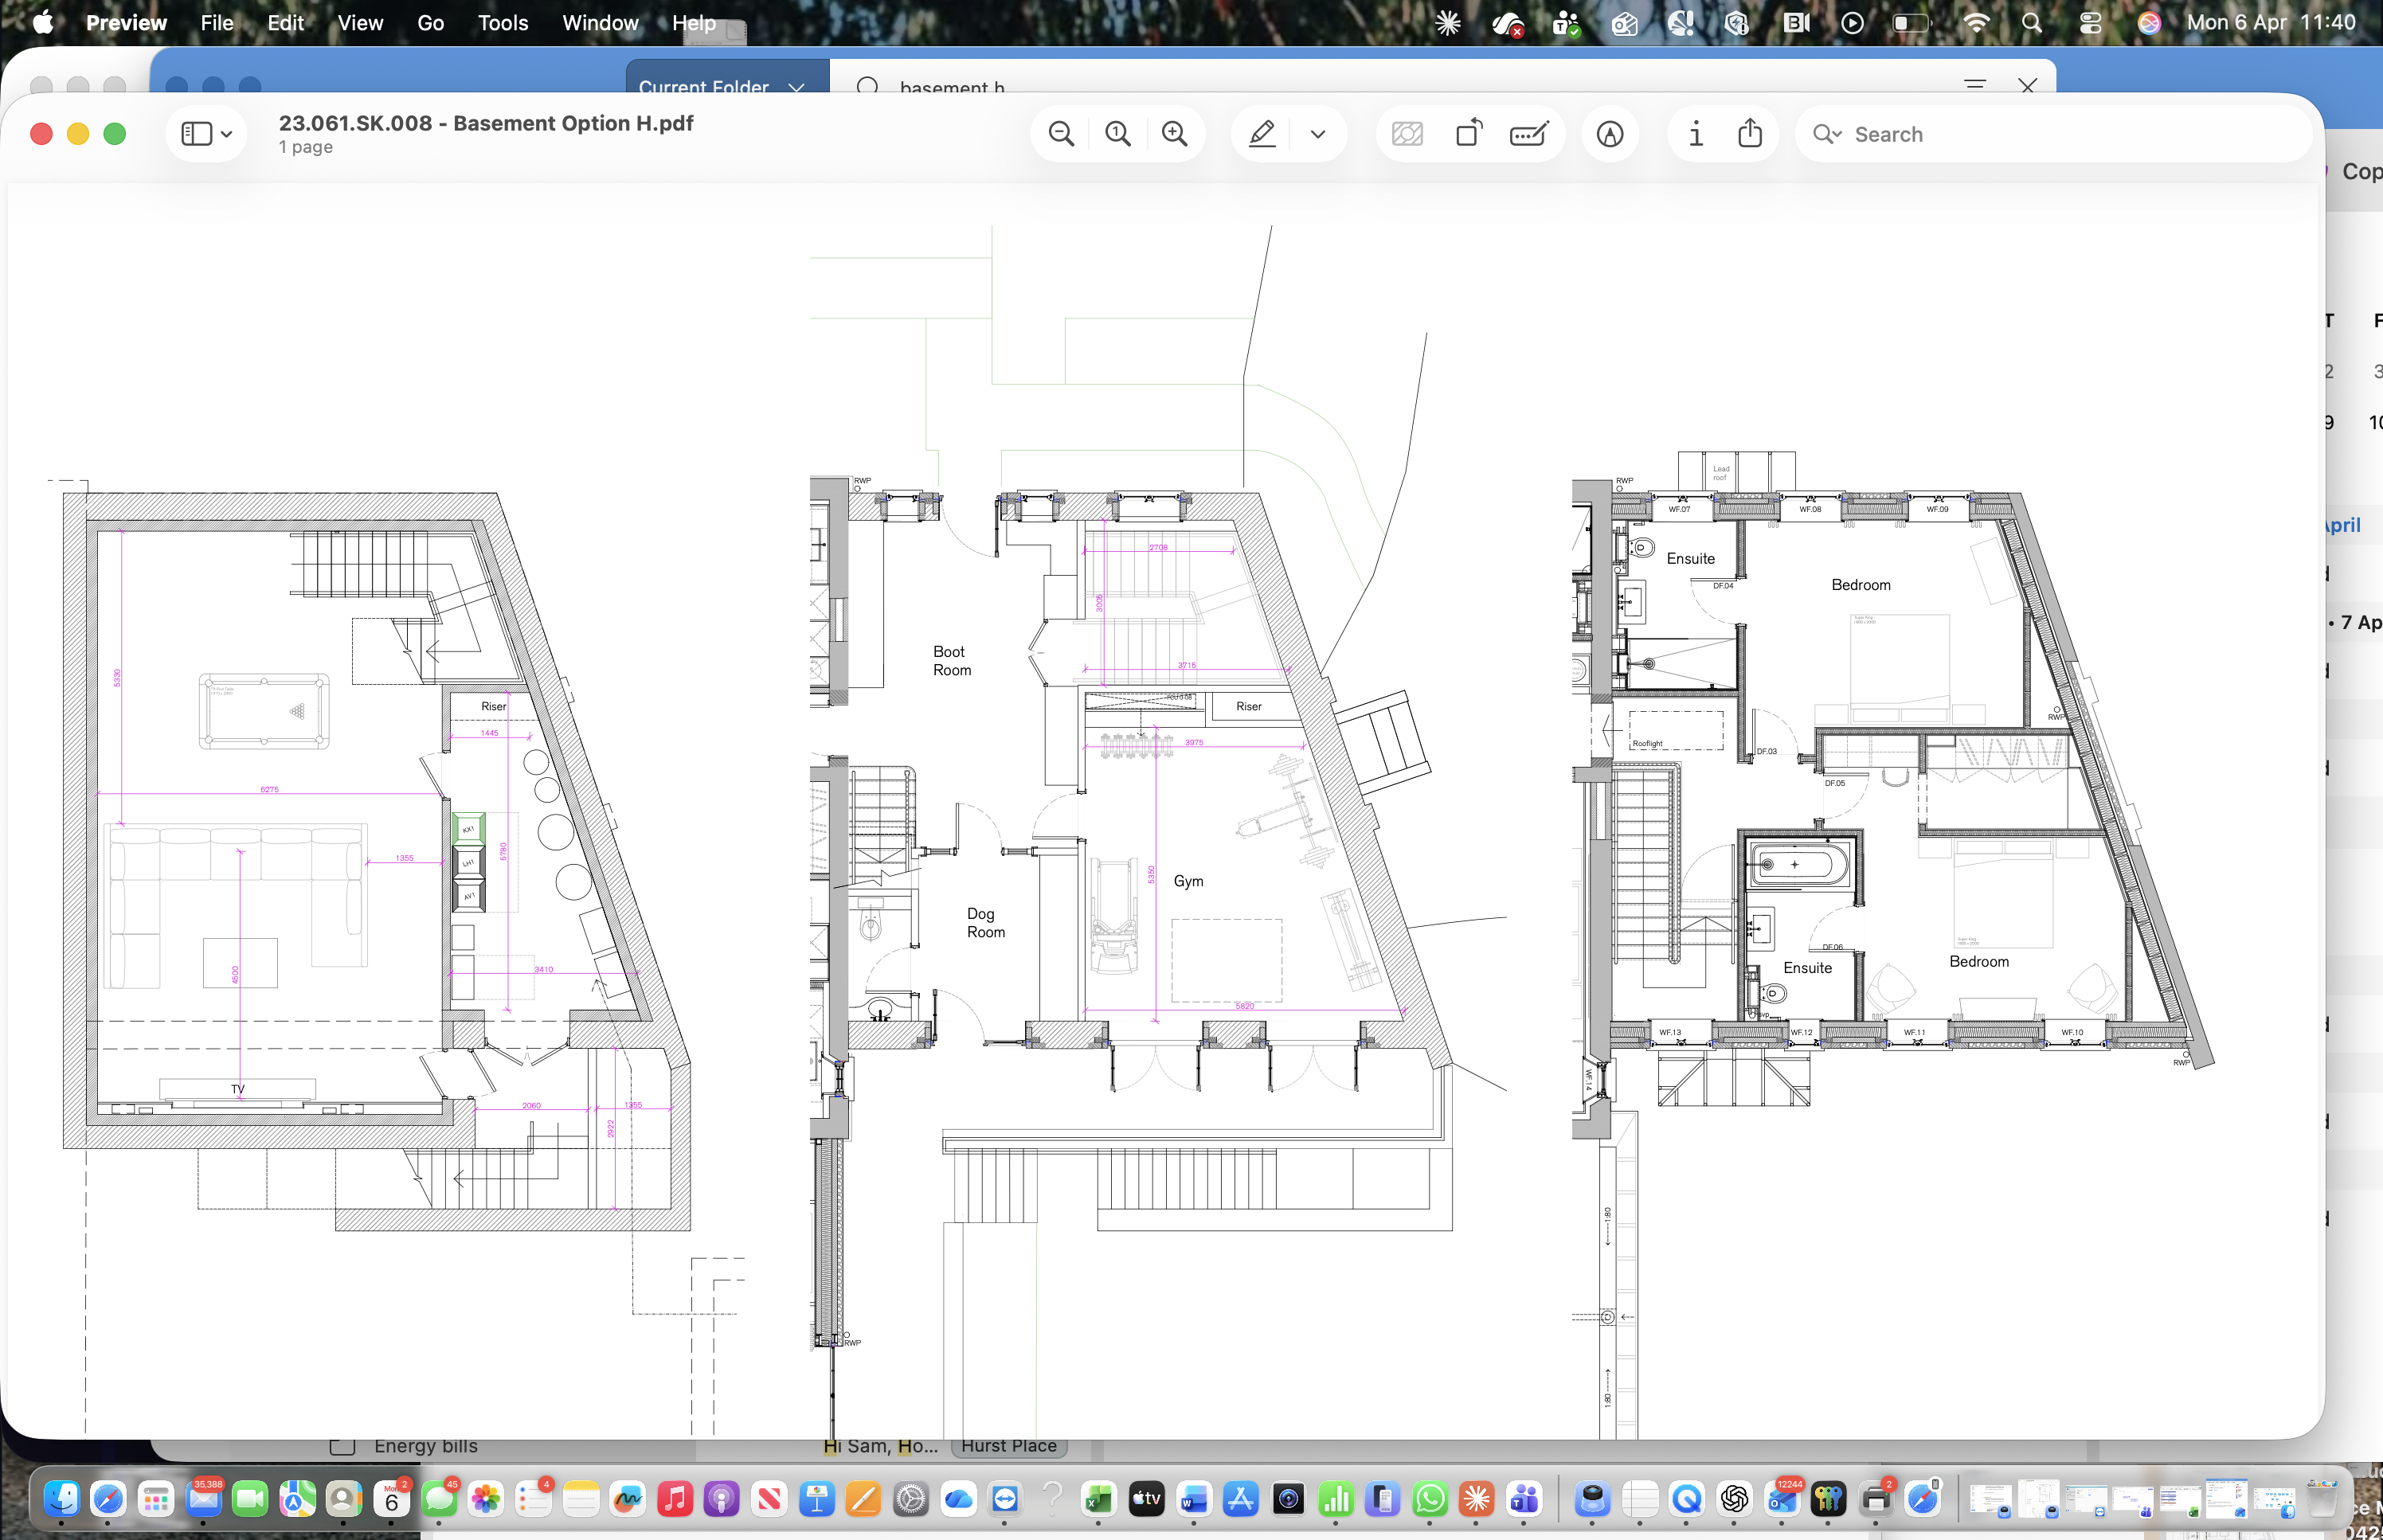Viewport: 2383px width, 1540px height.
Task: Click the Actual Size zoom icon
Action: click(1118, 134)
